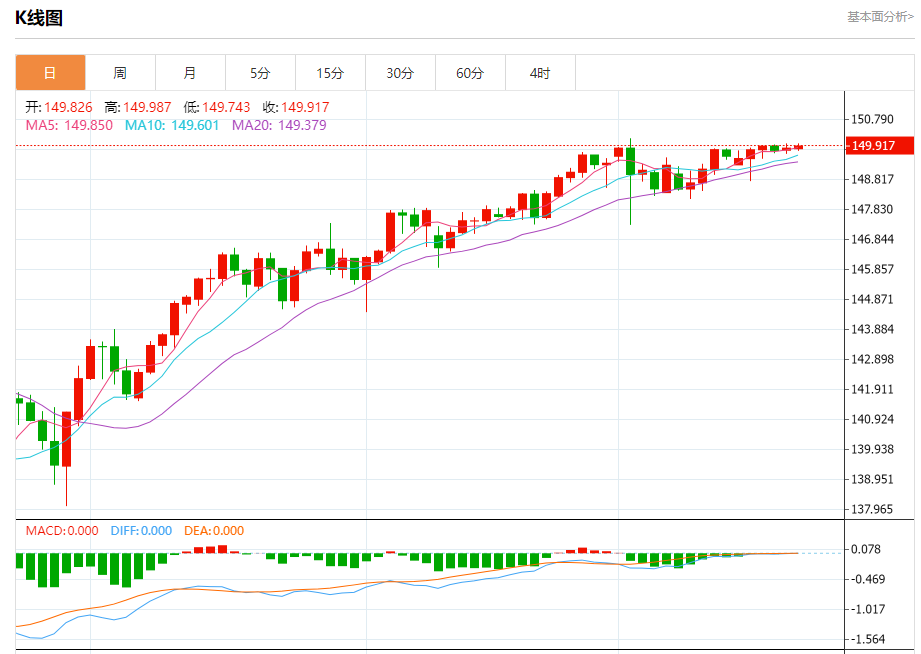
Task: Click the -0.469 MACD axis label
Action: [x=868, y=579]
